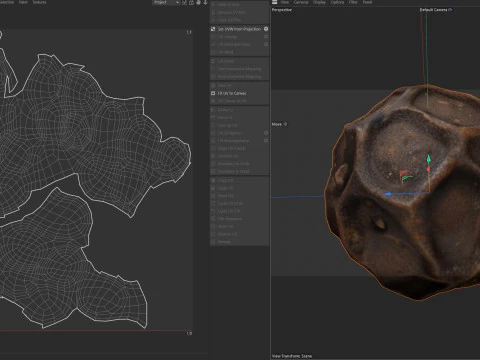Open the Display menu
The width and height of the screenshot is (480, 360).
click(x=319, y=2)
